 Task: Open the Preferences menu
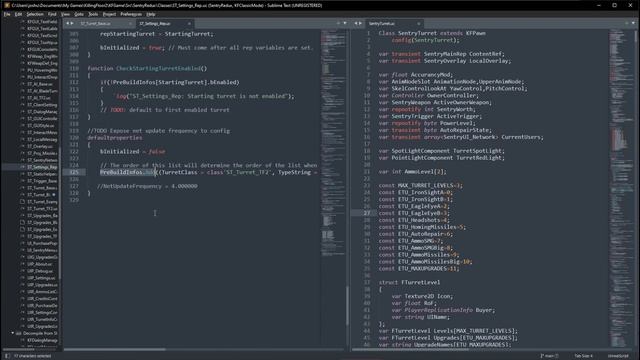[x=131, y=14]
